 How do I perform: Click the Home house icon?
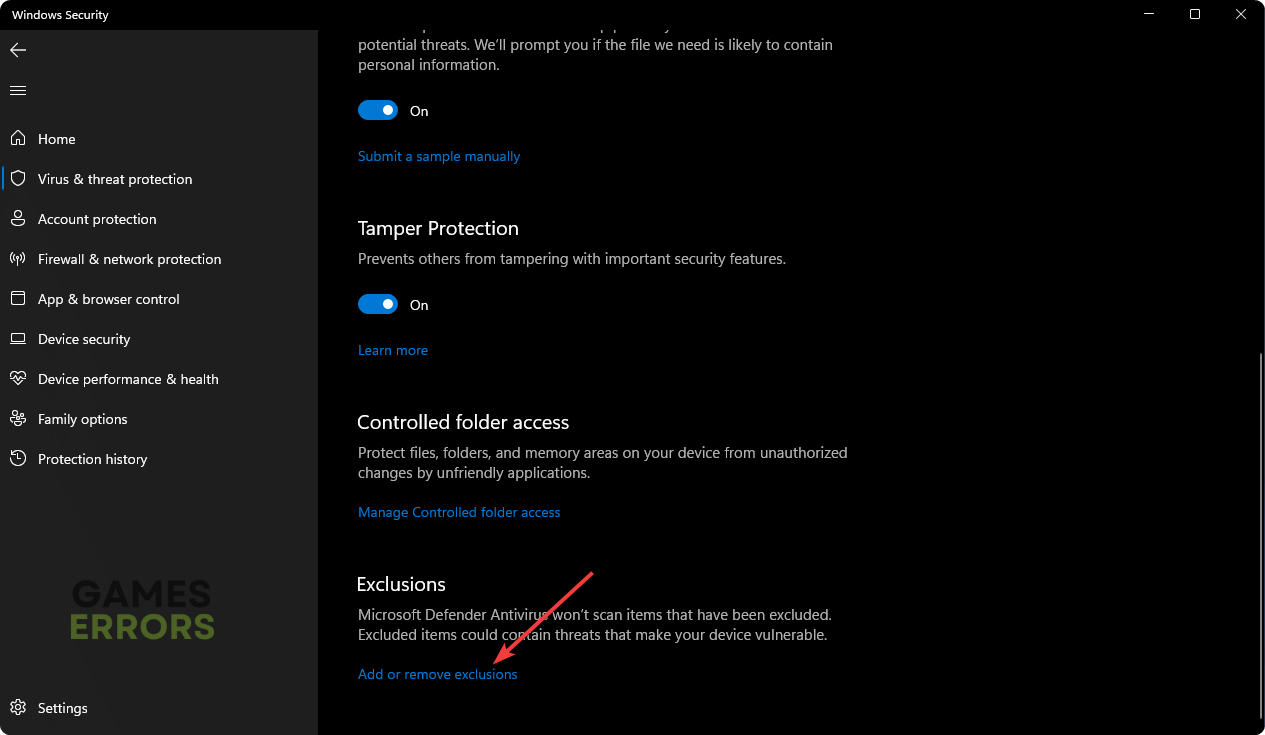(18, 139)
